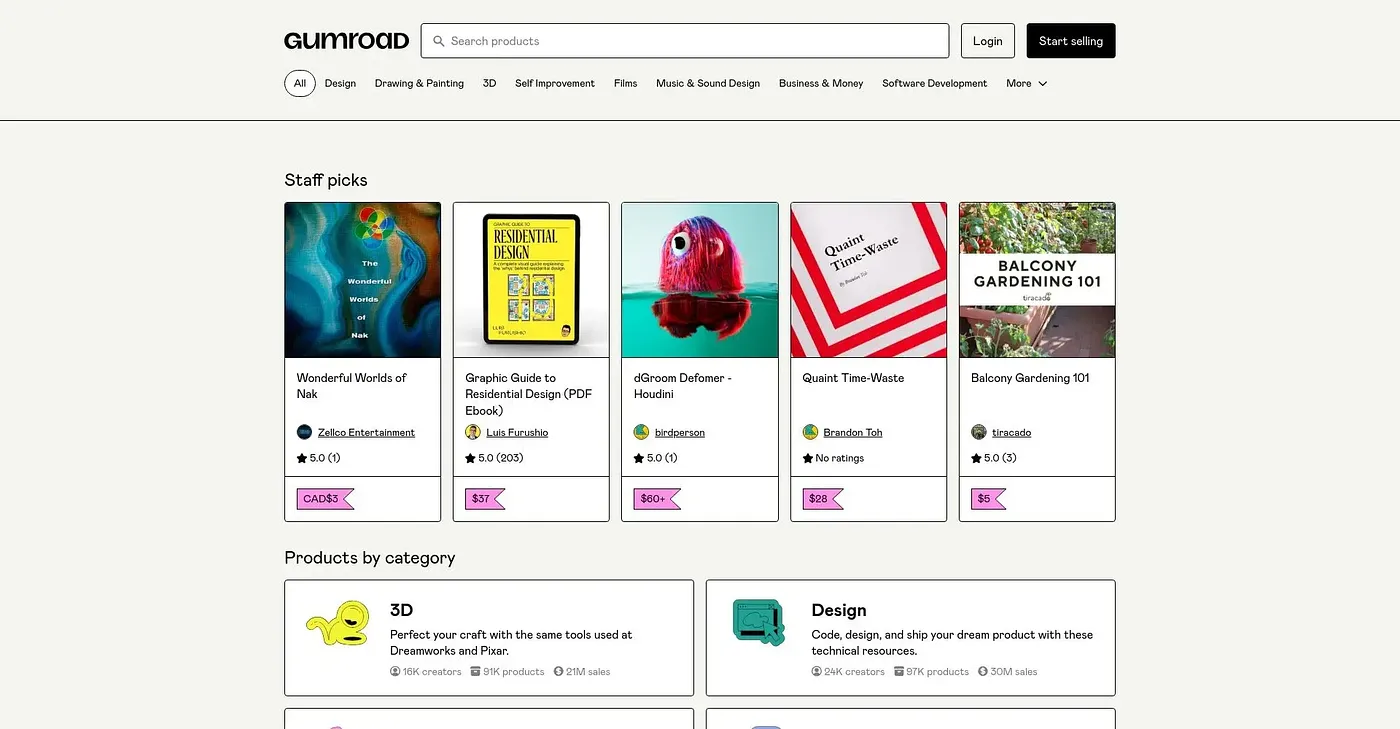This screenshot has height=729, width=1400.
Task: Open tiracado's avatar icon
Action: (x=979, y=432)
